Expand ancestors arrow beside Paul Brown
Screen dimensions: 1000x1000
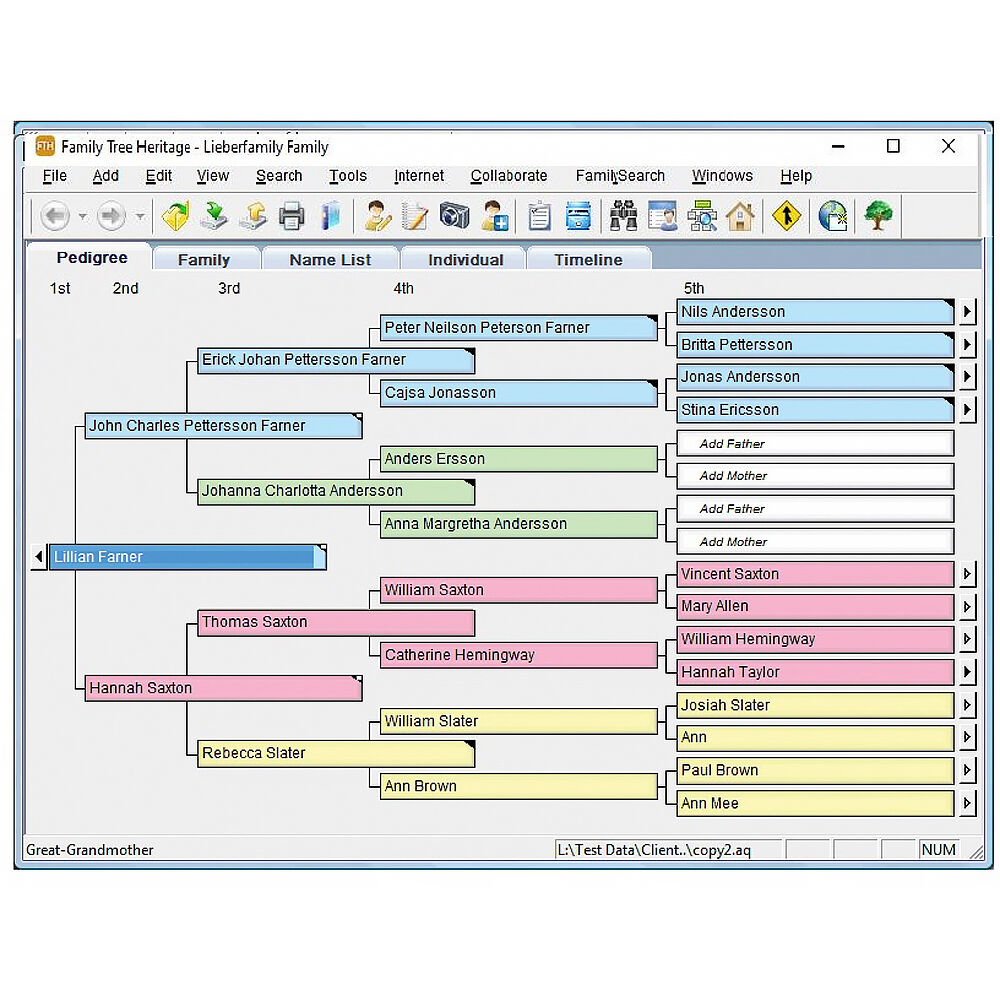(967, 770)
